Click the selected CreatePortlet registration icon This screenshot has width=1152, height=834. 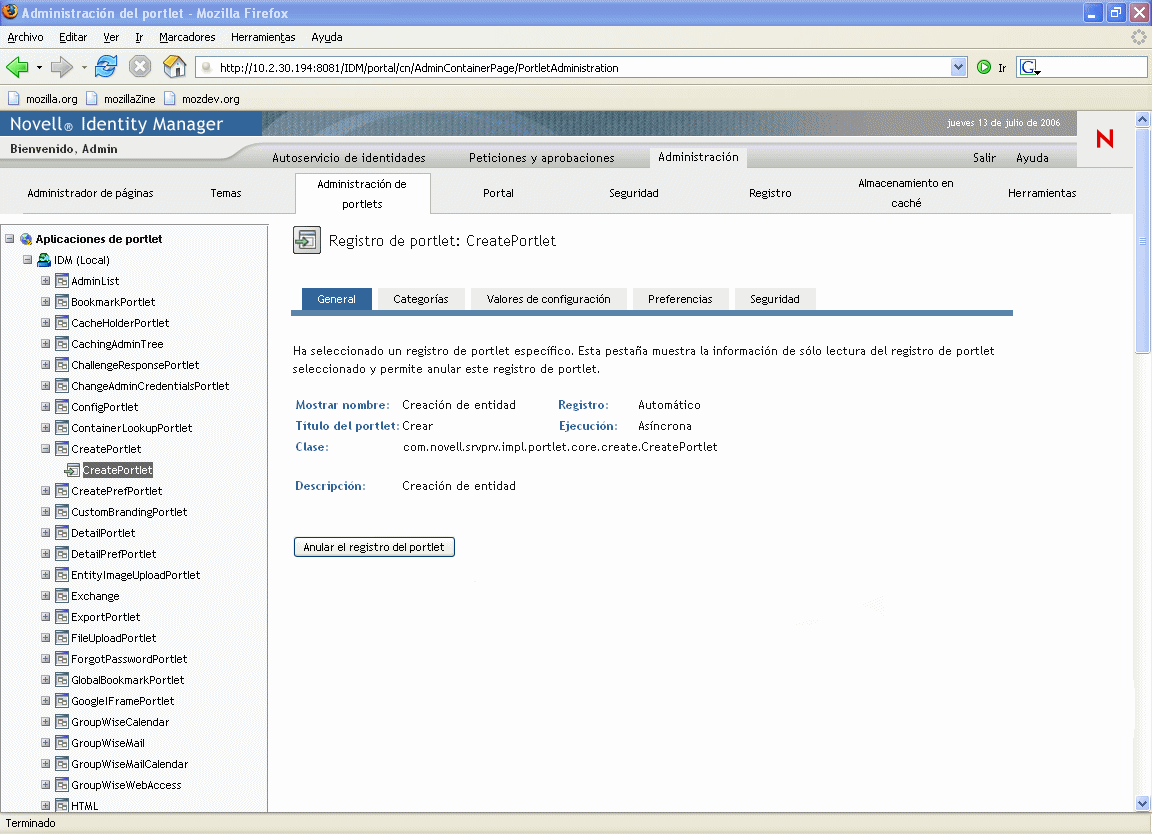(x=72, y=470)
